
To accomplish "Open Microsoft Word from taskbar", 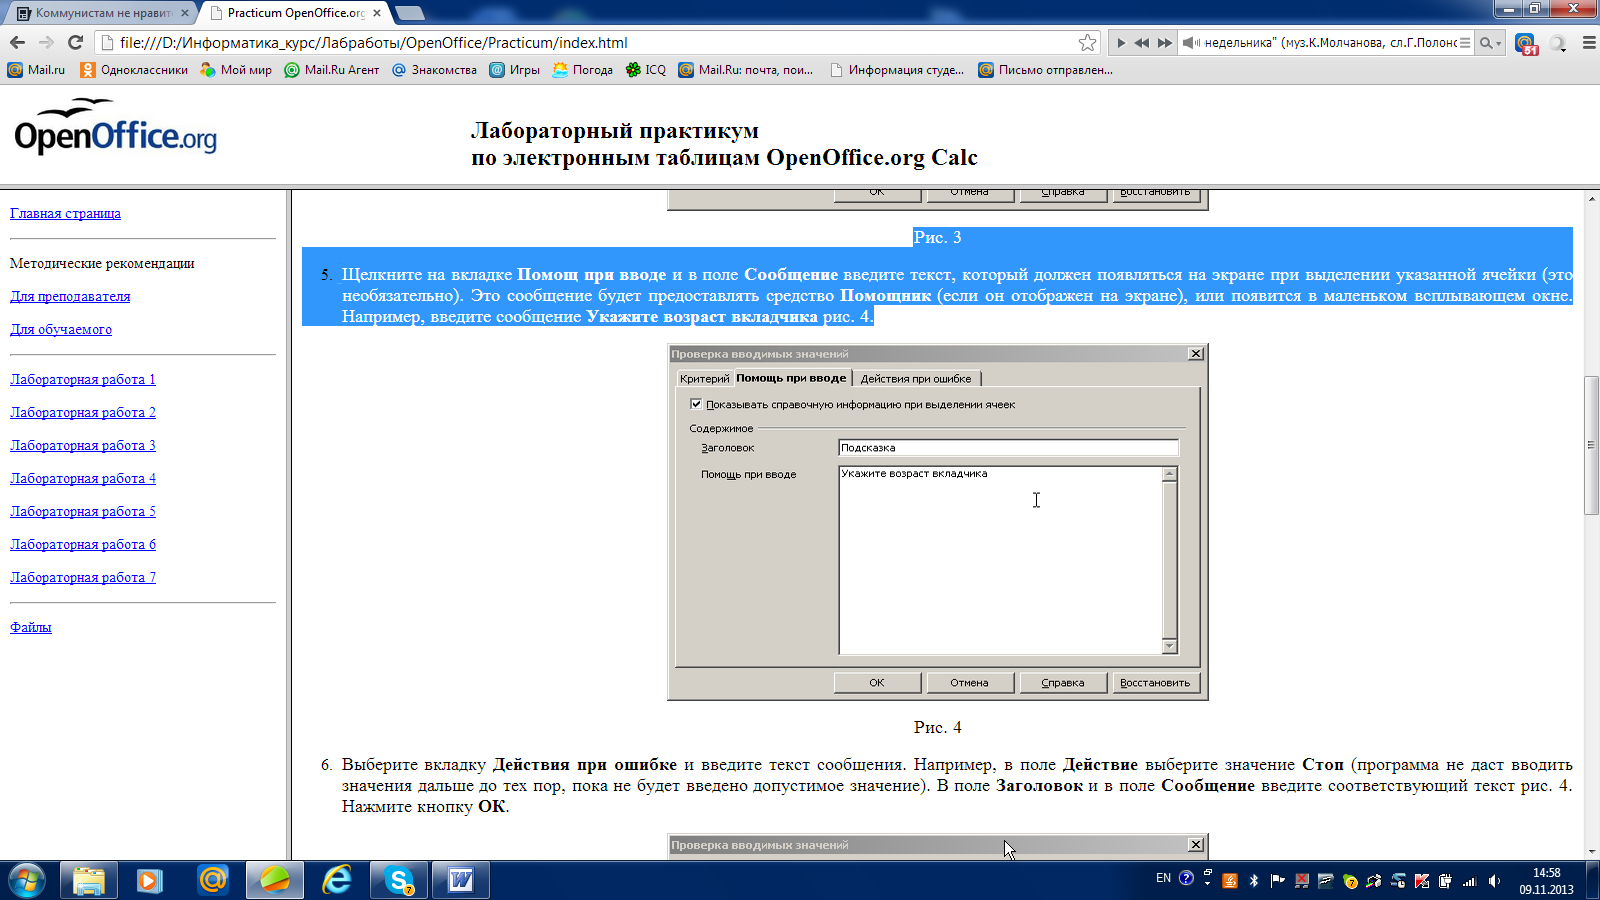I will (461, 880).
